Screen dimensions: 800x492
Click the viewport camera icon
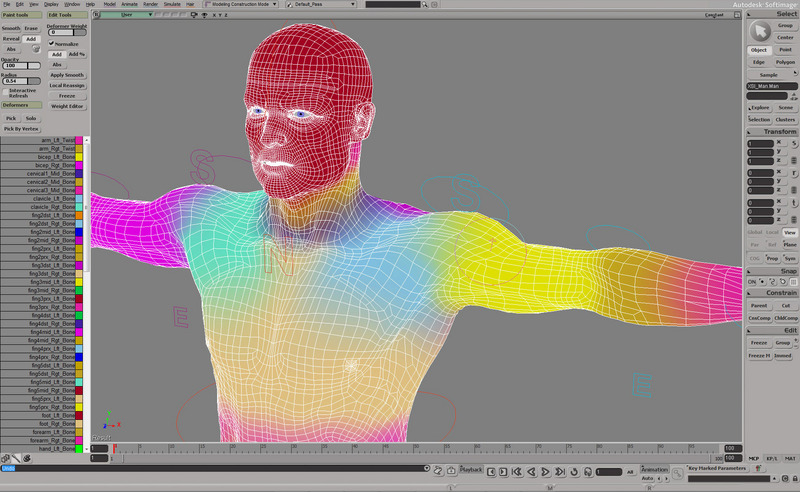coord(194,15)
